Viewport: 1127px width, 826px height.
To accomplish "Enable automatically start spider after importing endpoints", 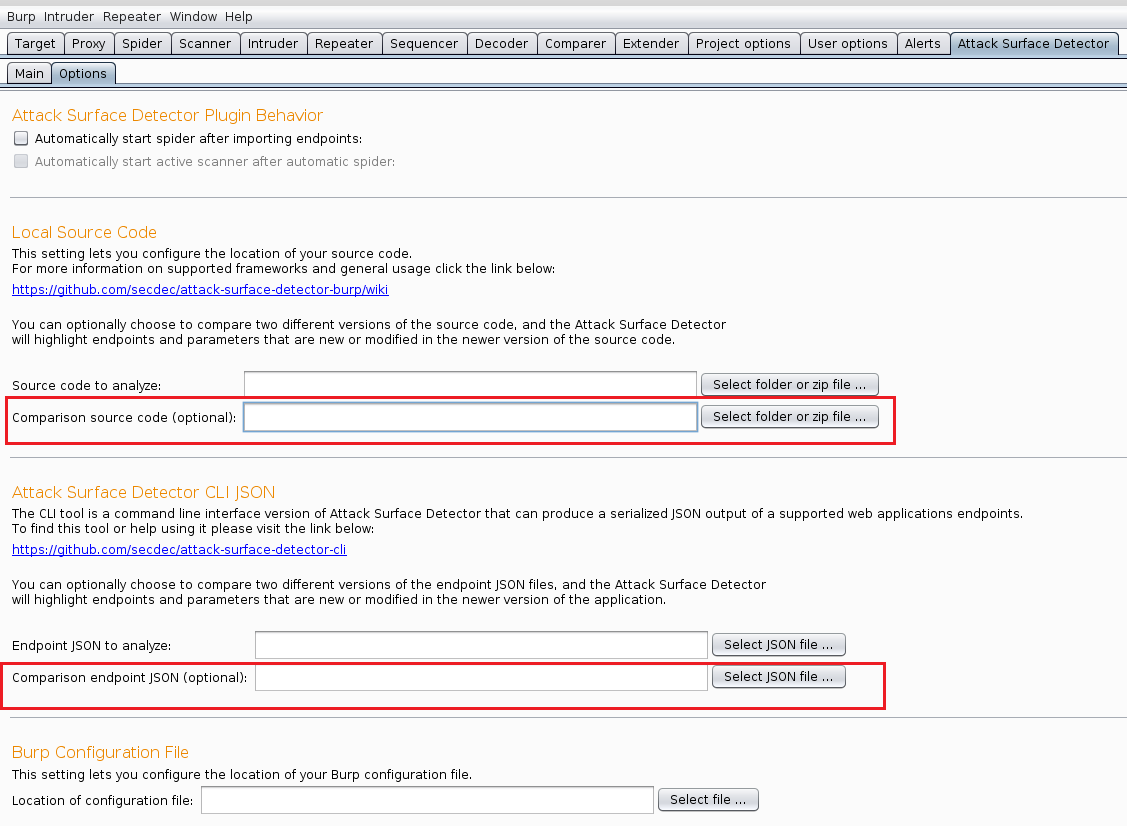I will tap(21, 138).
